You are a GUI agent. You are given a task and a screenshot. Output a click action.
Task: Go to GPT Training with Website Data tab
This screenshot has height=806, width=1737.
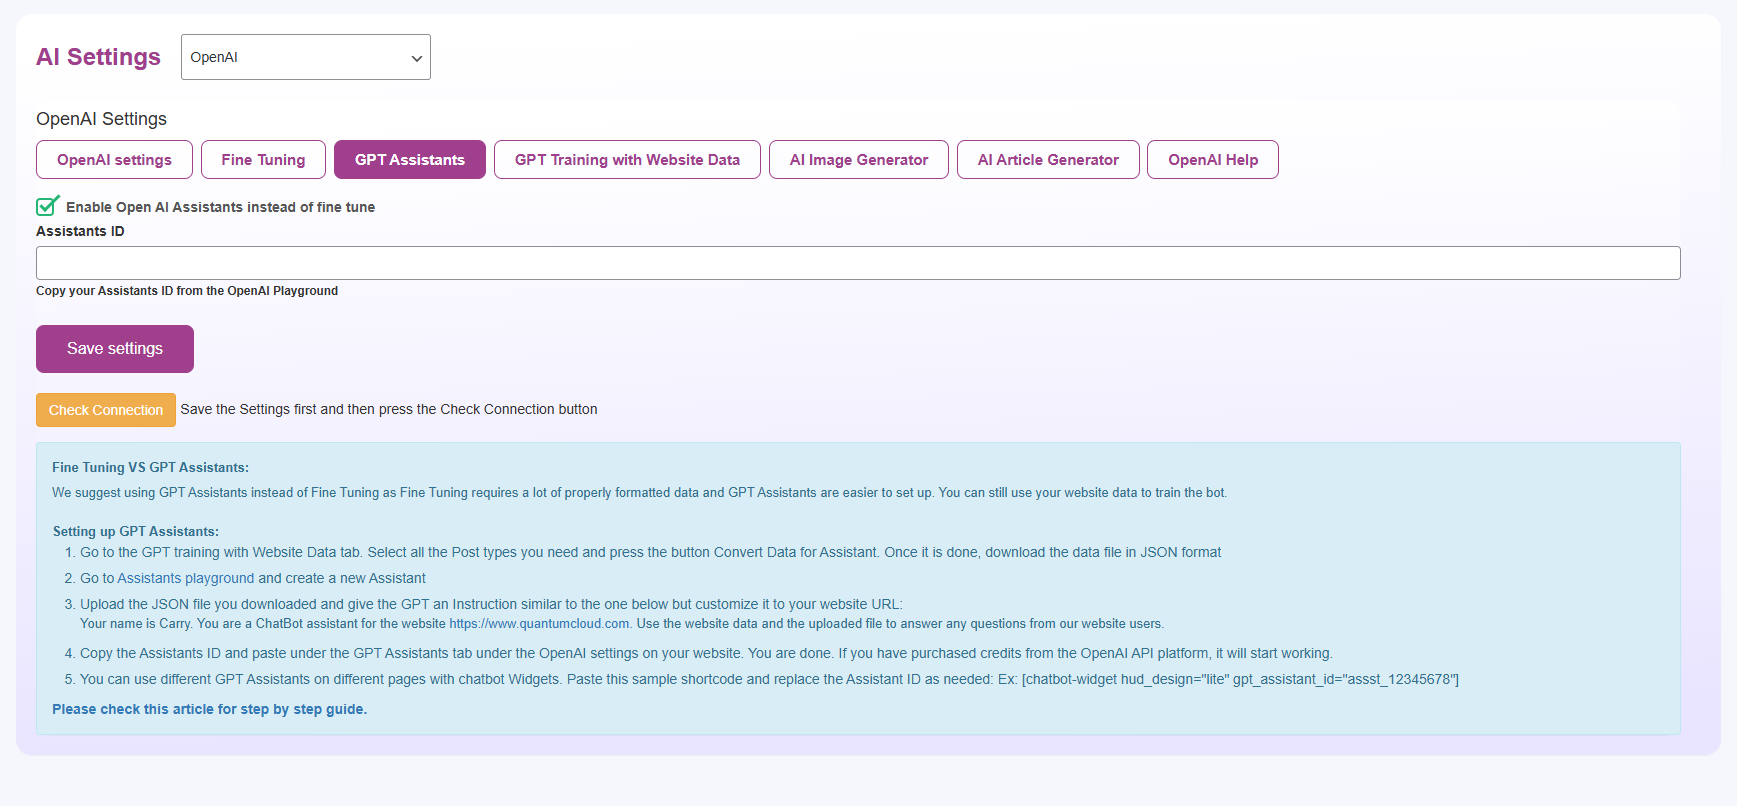click(x=627, y=160)
